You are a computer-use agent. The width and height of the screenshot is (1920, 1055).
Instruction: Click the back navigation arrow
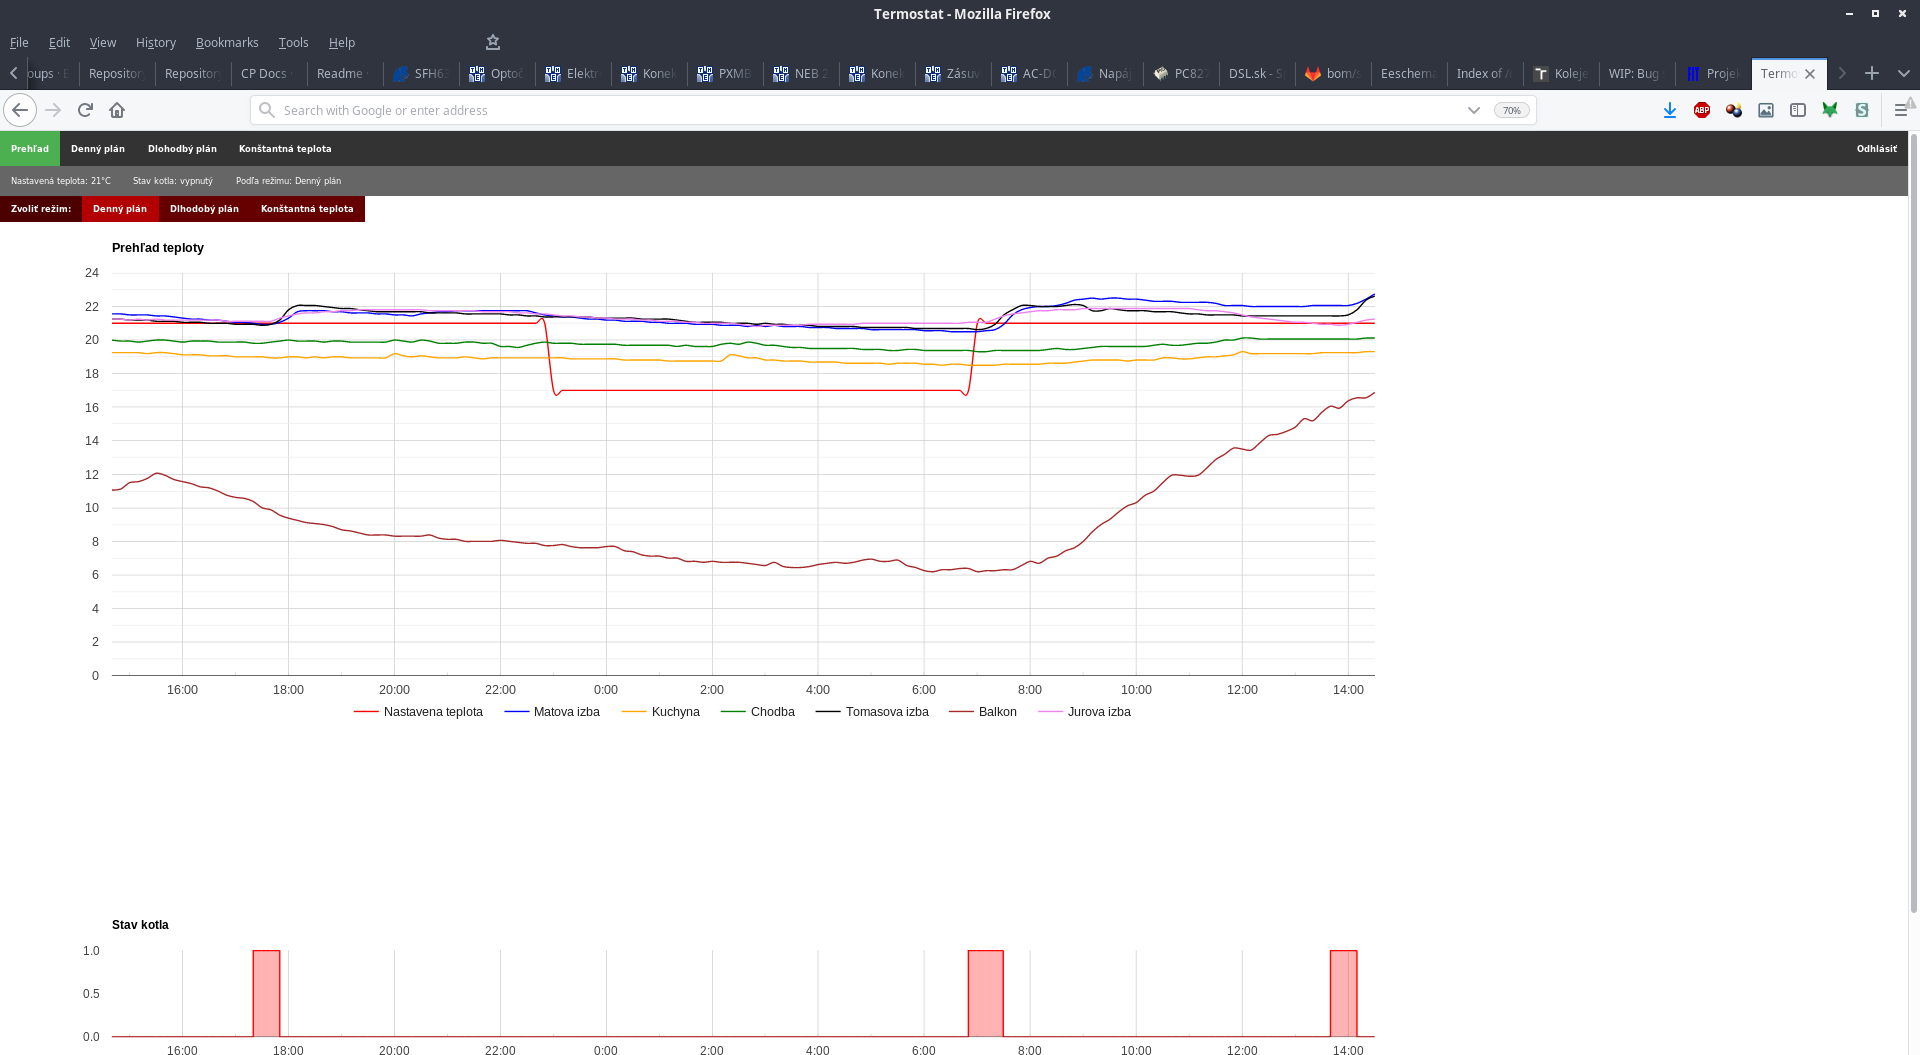20,110
